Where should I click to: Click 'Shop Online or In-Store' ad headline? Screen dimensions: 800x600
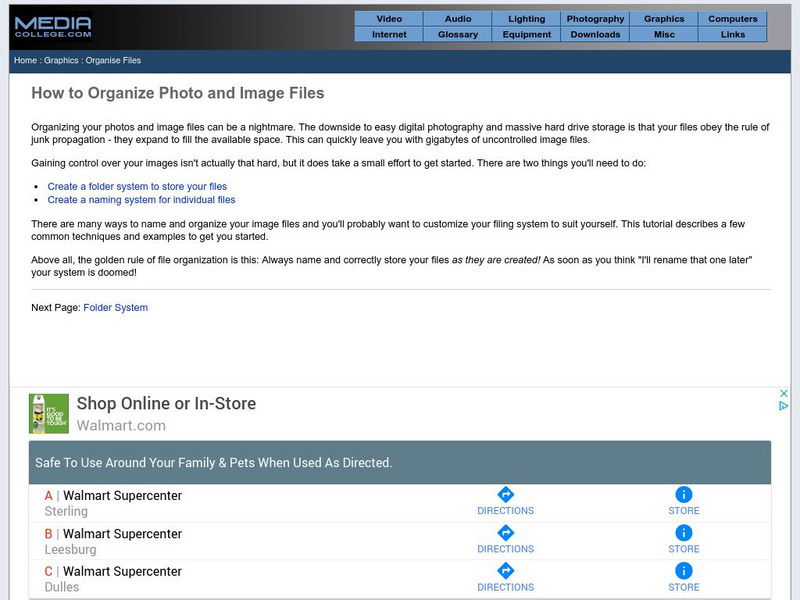(x=166, y=404)
